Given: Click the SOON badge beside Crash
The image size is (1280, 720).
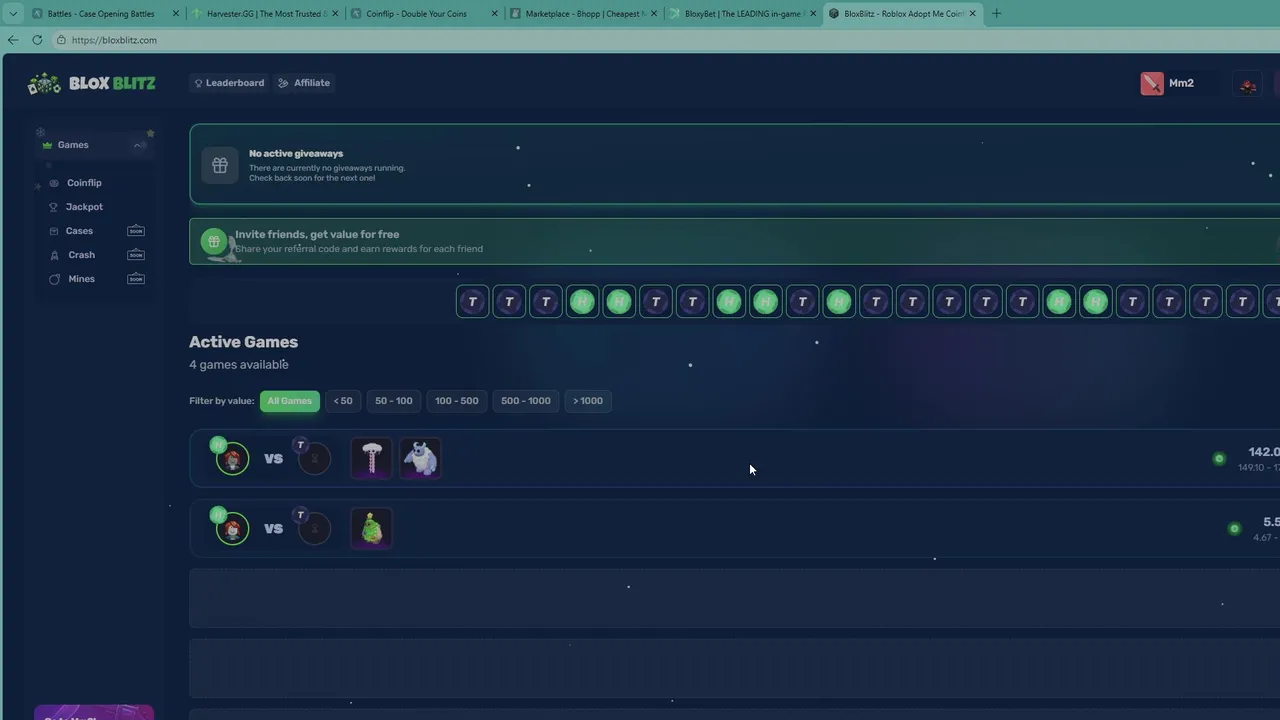Looking at the screenshot, I should click(136, 255).
